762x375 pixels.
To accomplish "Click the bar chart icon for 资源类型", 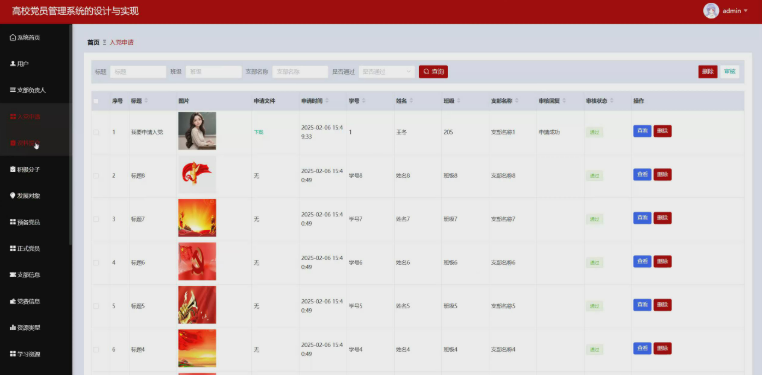I will click(13, 328).
